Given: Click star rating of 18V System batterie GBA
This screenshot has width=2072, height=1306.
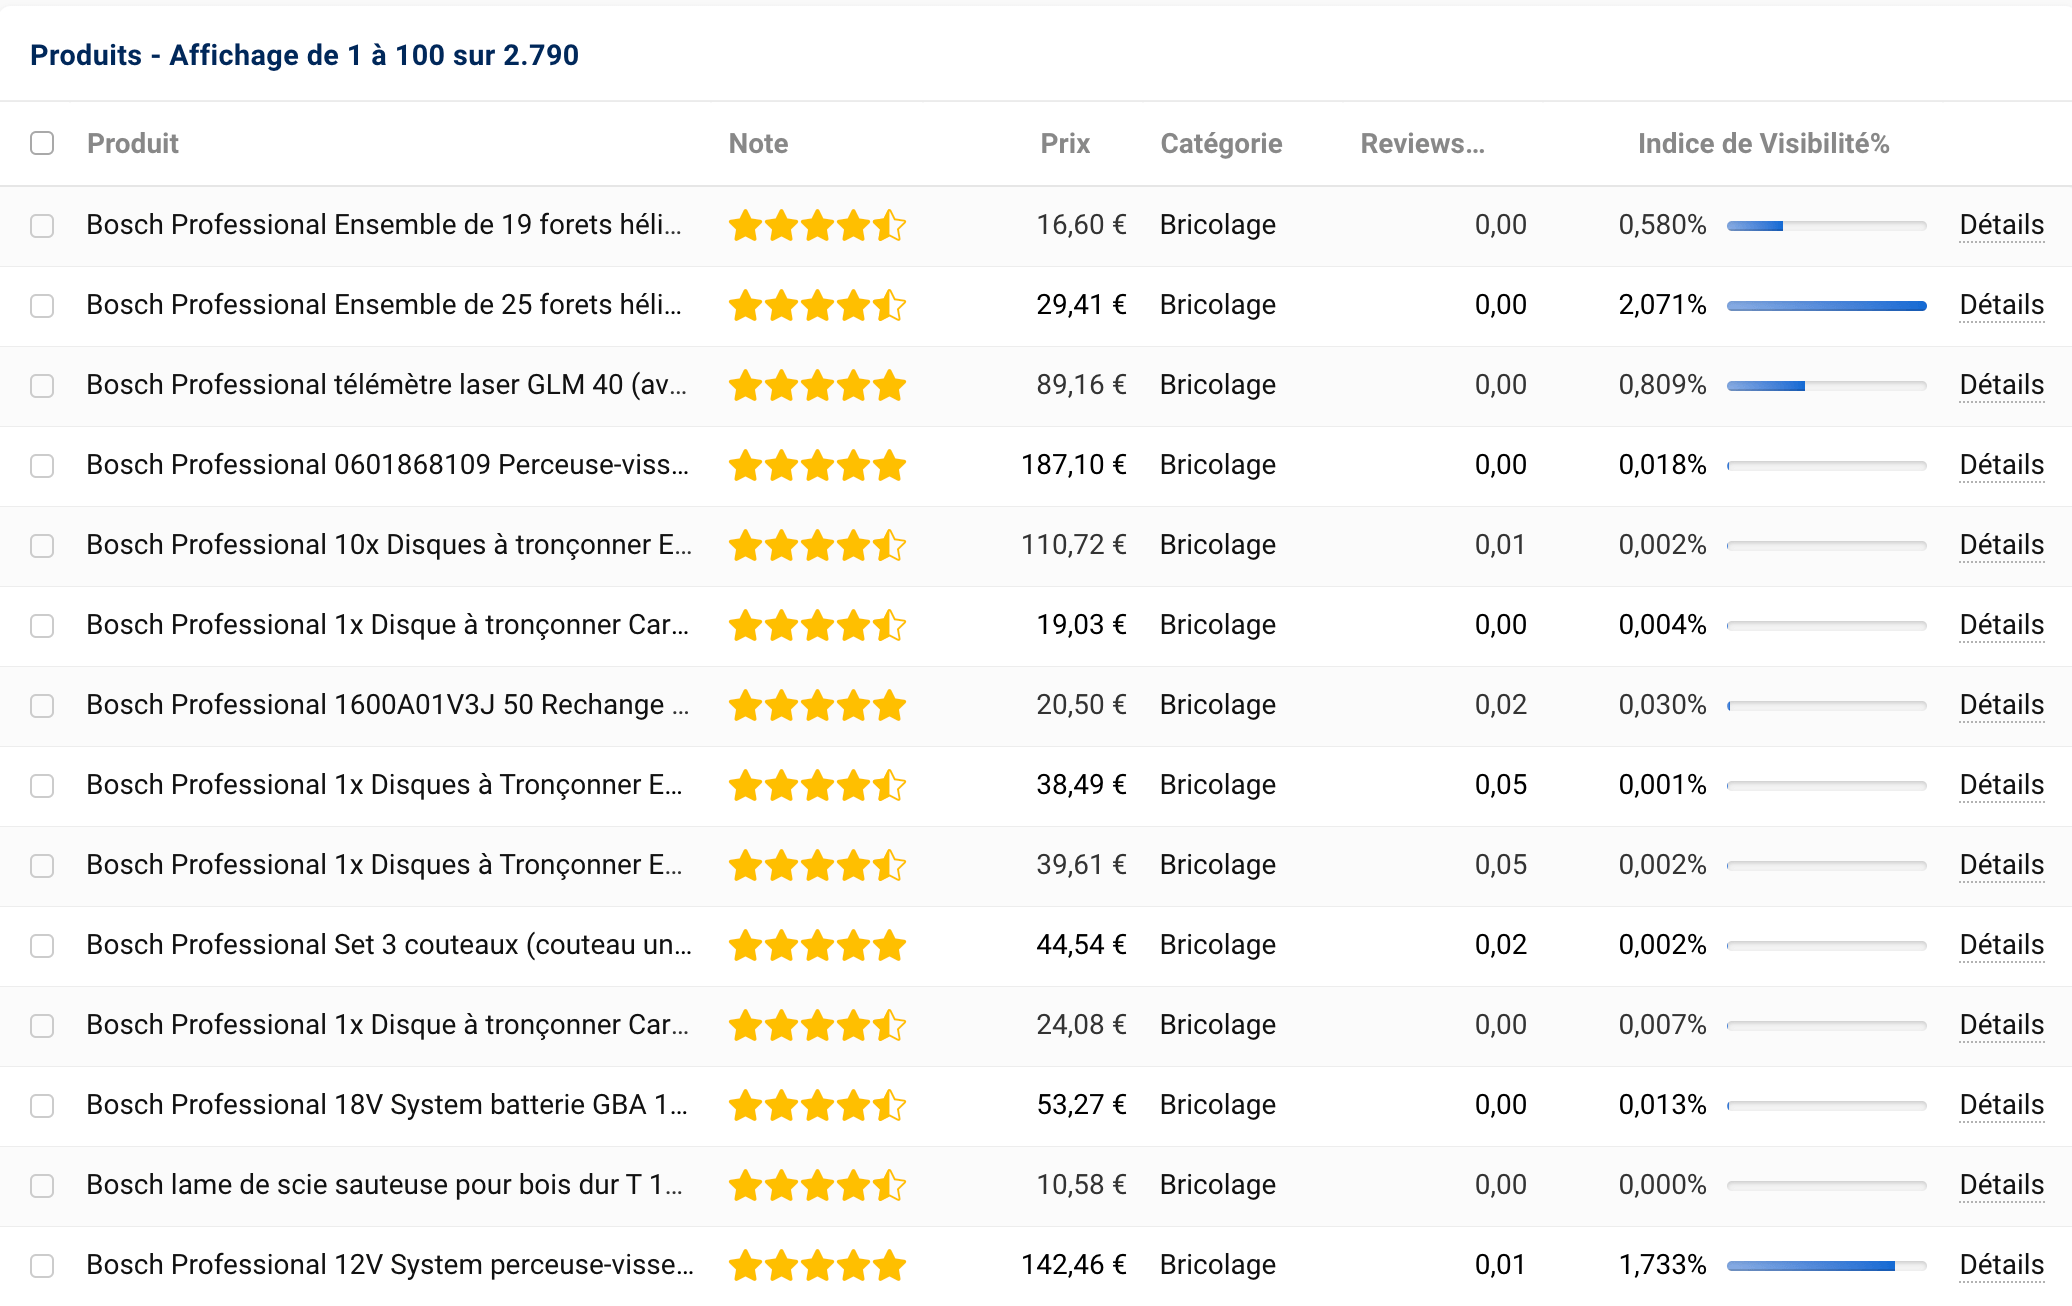Looking at the screenshot, I should (817, 1106).
